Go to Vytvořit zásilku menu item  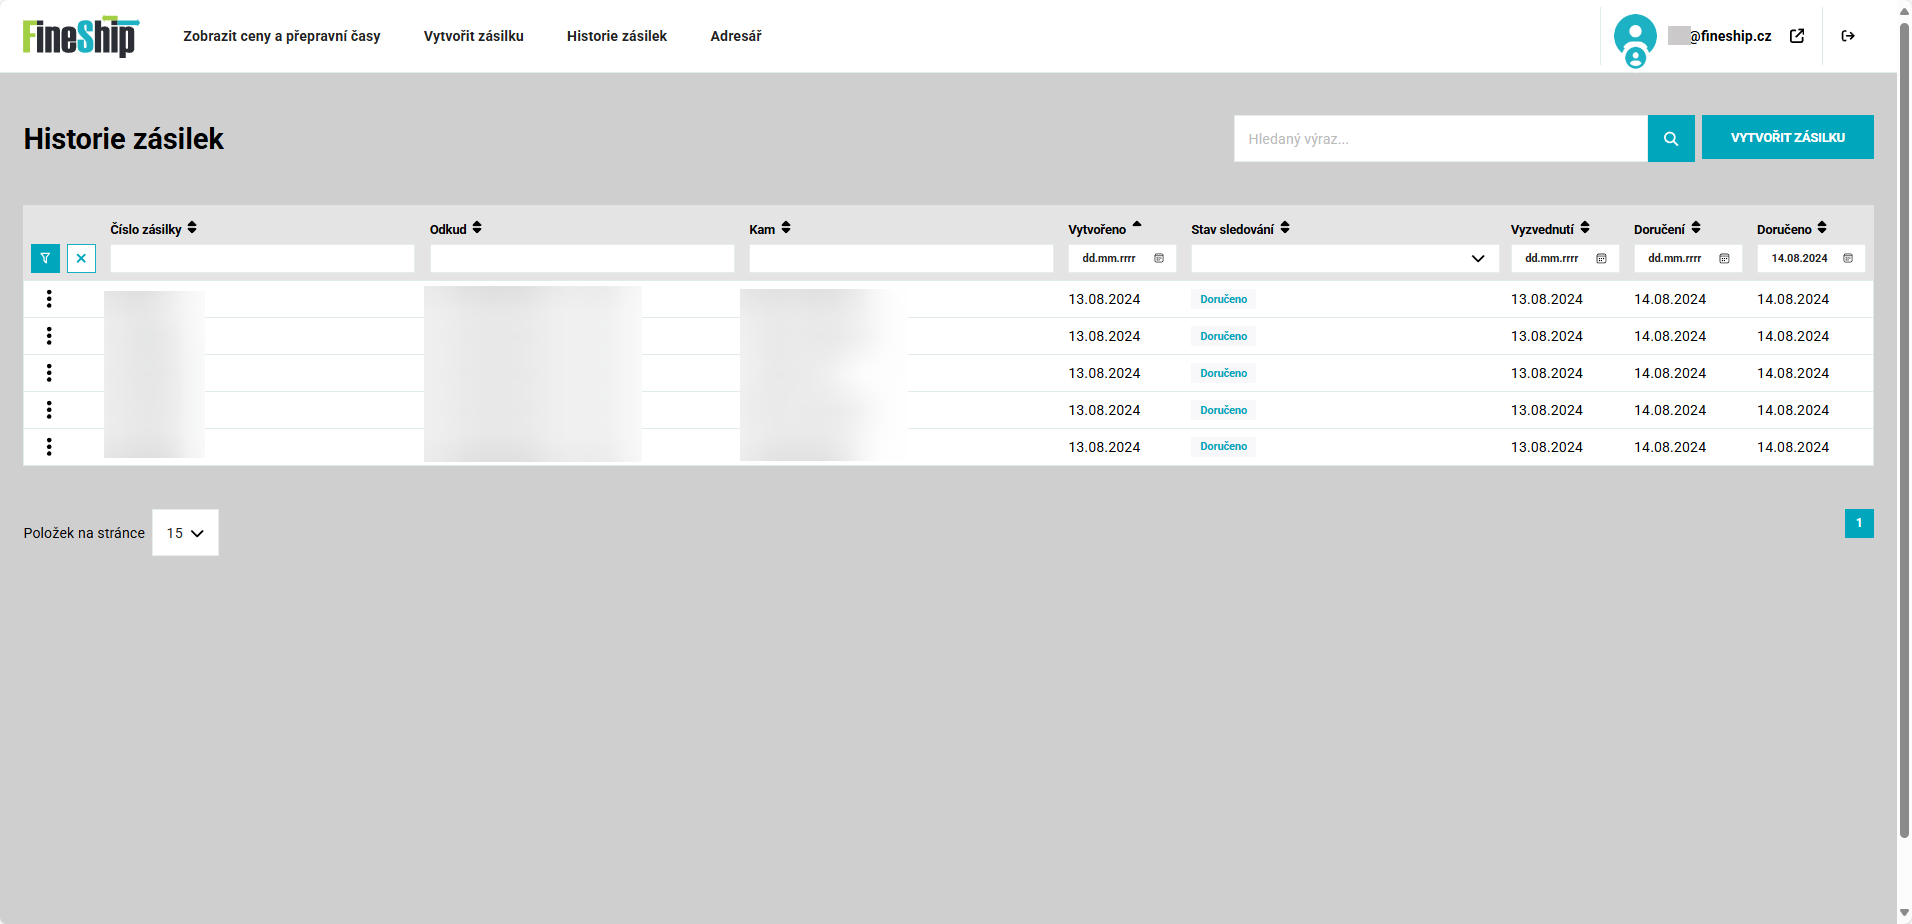[473, 36]
